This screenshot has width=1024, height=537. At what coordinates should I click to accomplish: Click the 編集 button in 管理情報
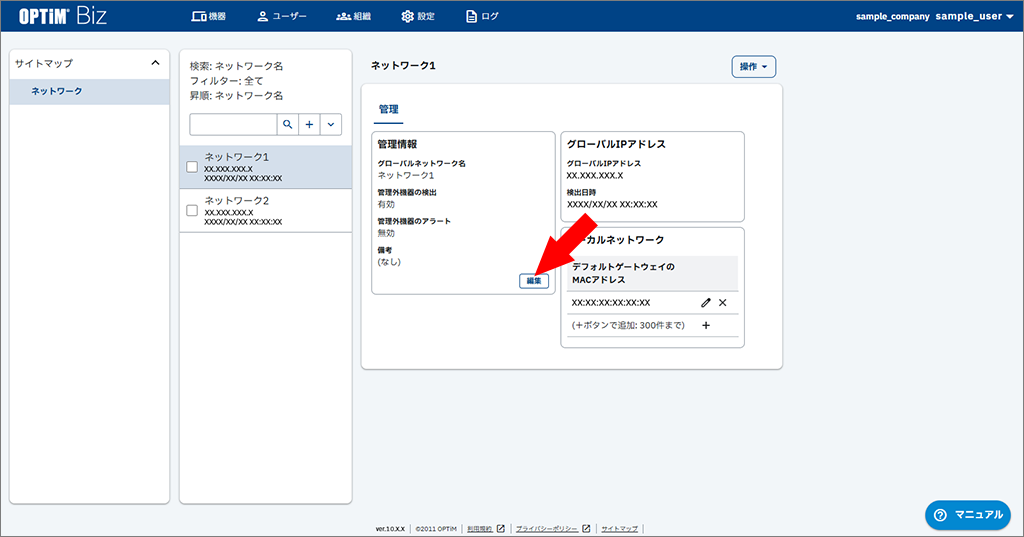pos(534,281)
